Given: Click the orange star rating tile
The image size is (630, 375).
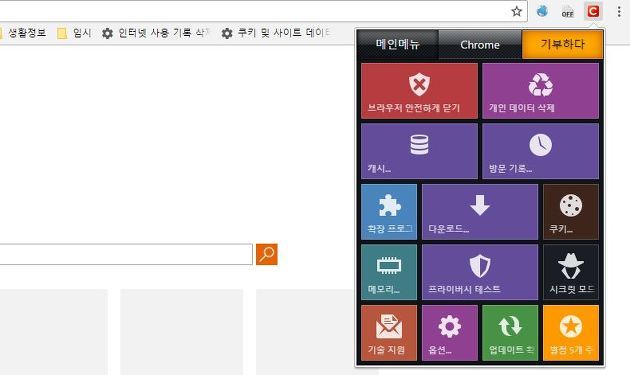Looking at the screenshot, I should pyautogui.click(x=571, y=333).
